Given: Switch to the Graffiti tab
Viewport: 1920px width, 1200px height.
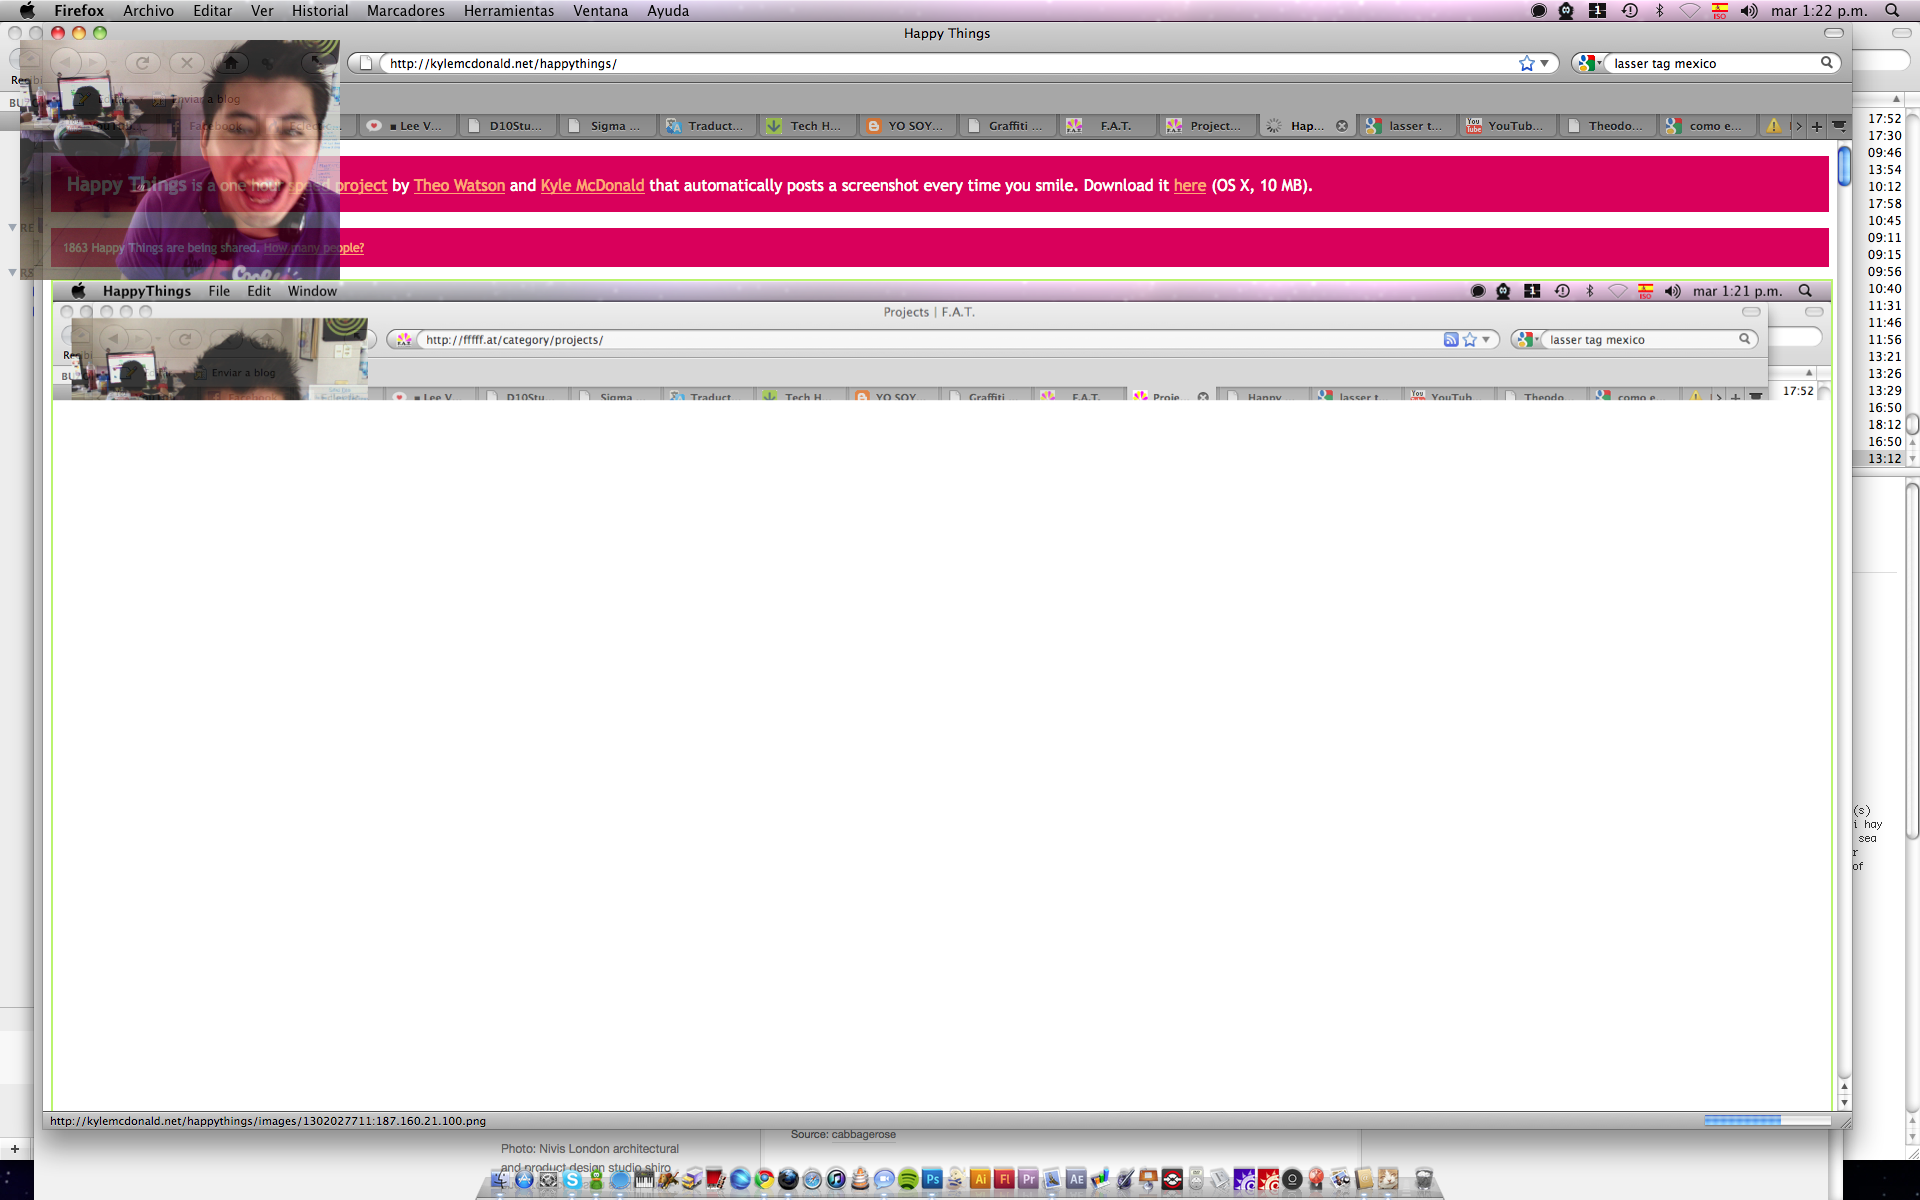Looking at the screenshot, I should click(1006, 126).
